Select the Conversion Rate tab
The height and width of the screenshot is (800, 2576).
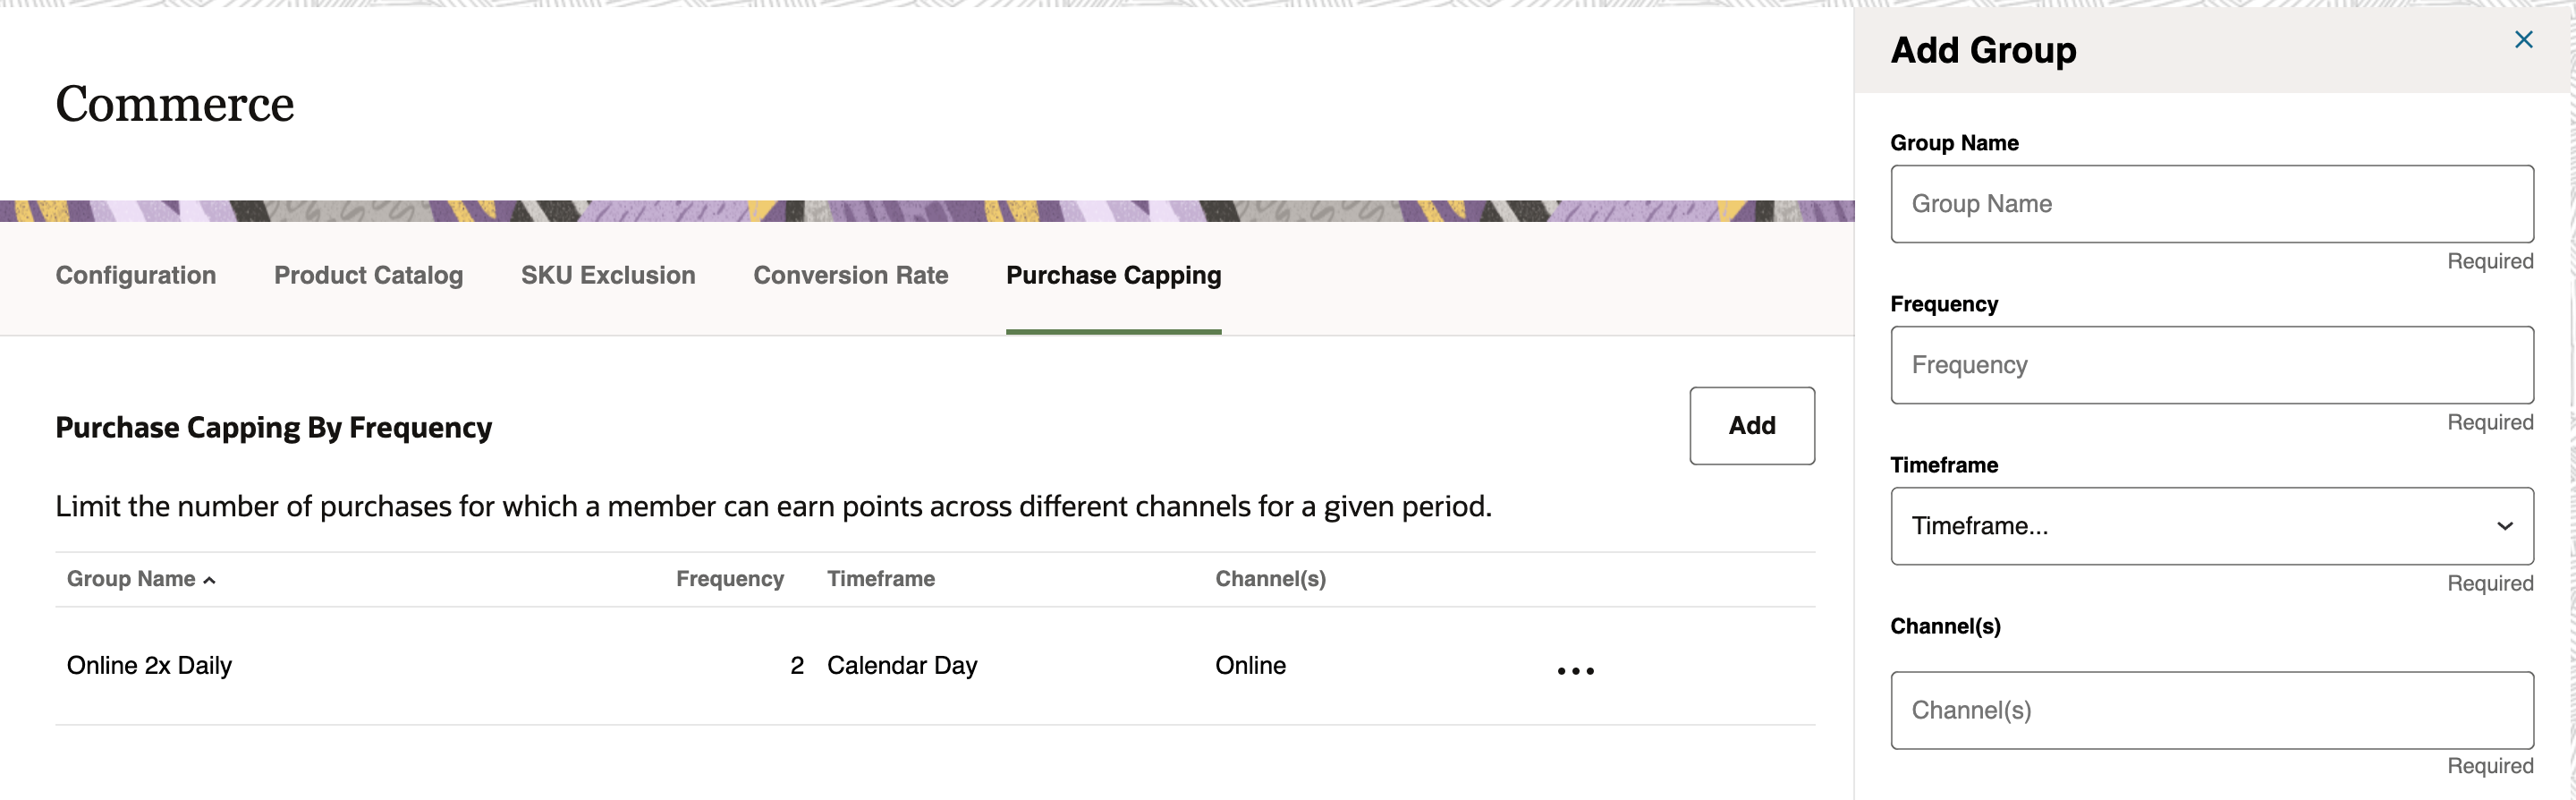click(850, 275)
